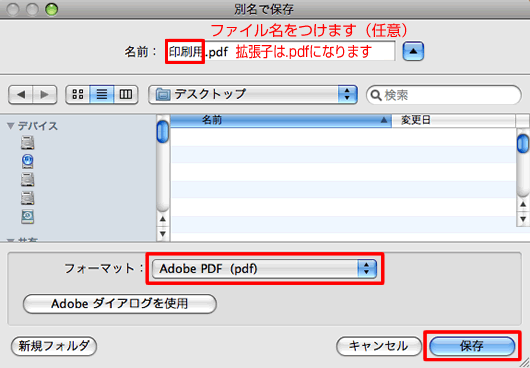Click the back navigation arrow button
The width and height of the screenshot is (530, 368).
tap(21, 94)
